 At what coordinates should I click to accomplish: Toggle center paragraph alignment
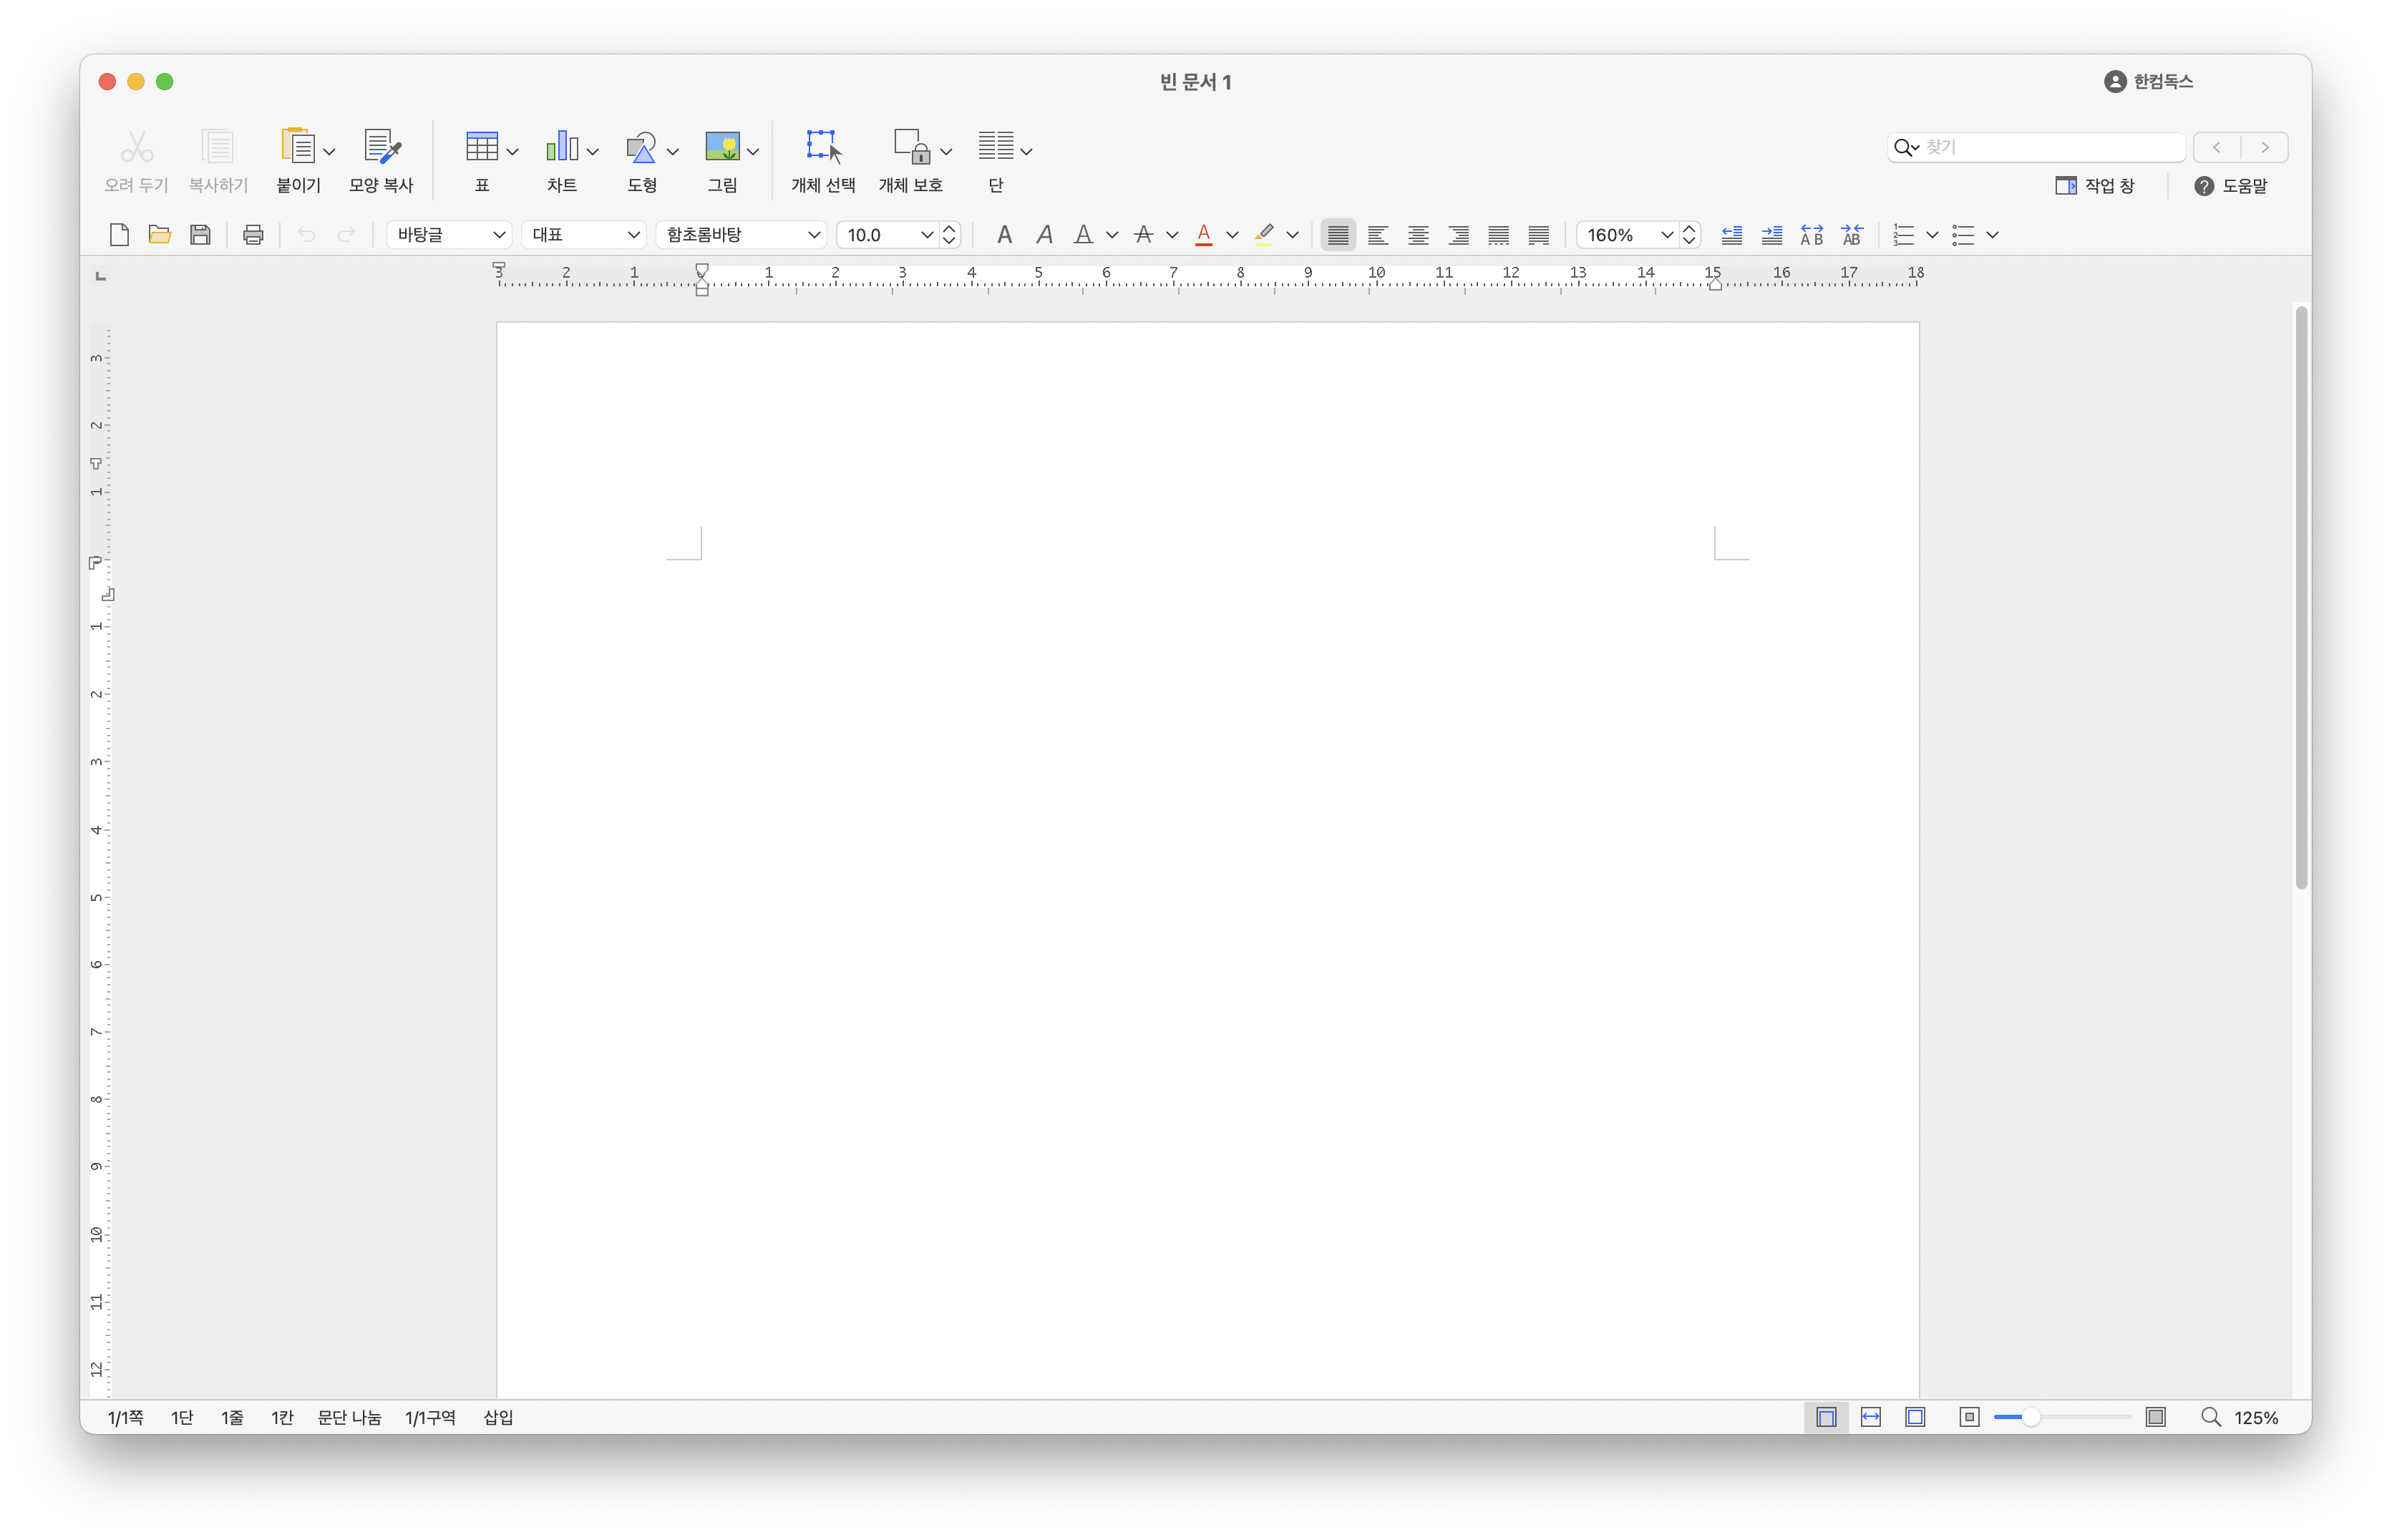tap(1418, 235)
